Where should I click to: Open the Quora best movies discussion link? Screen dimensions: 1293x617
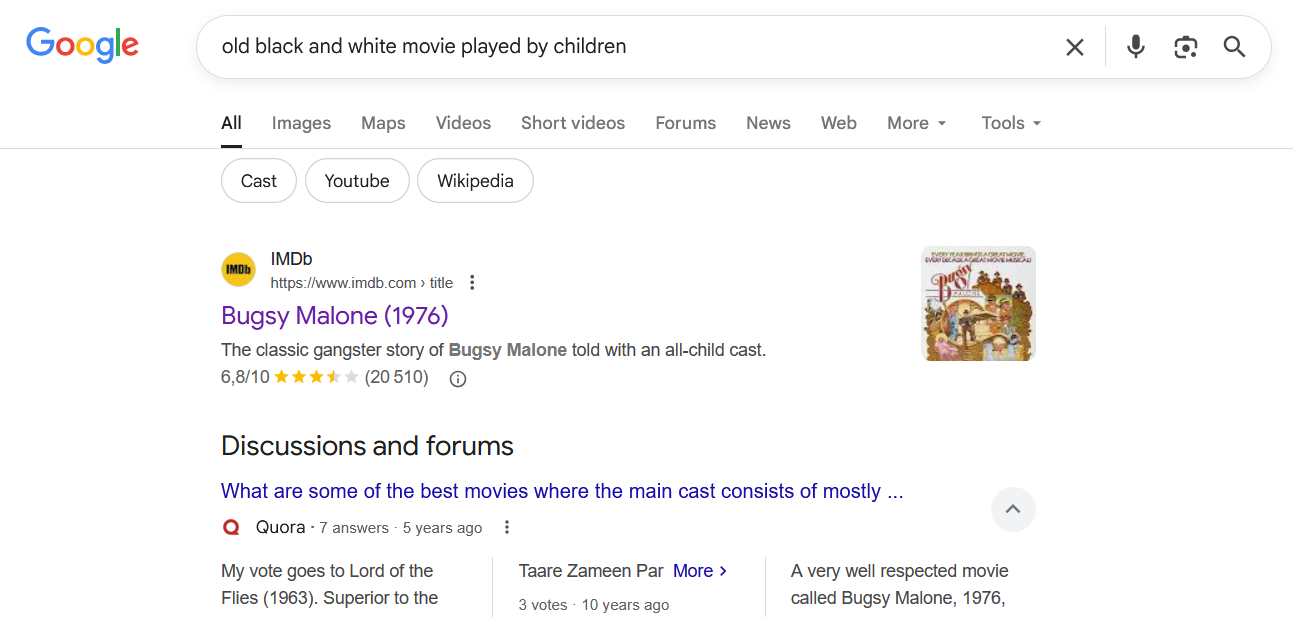click(x=561, y=491)
